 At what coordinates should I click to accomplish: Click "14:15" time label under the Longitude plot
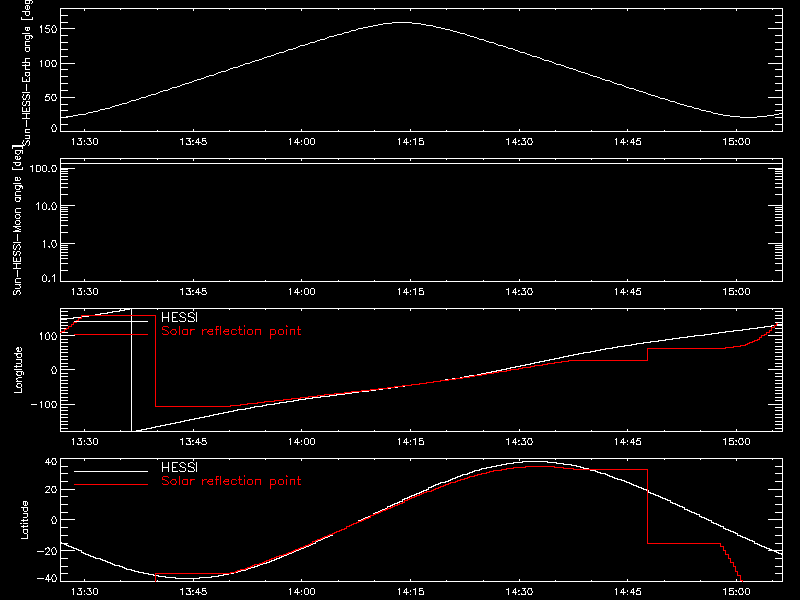410,441
